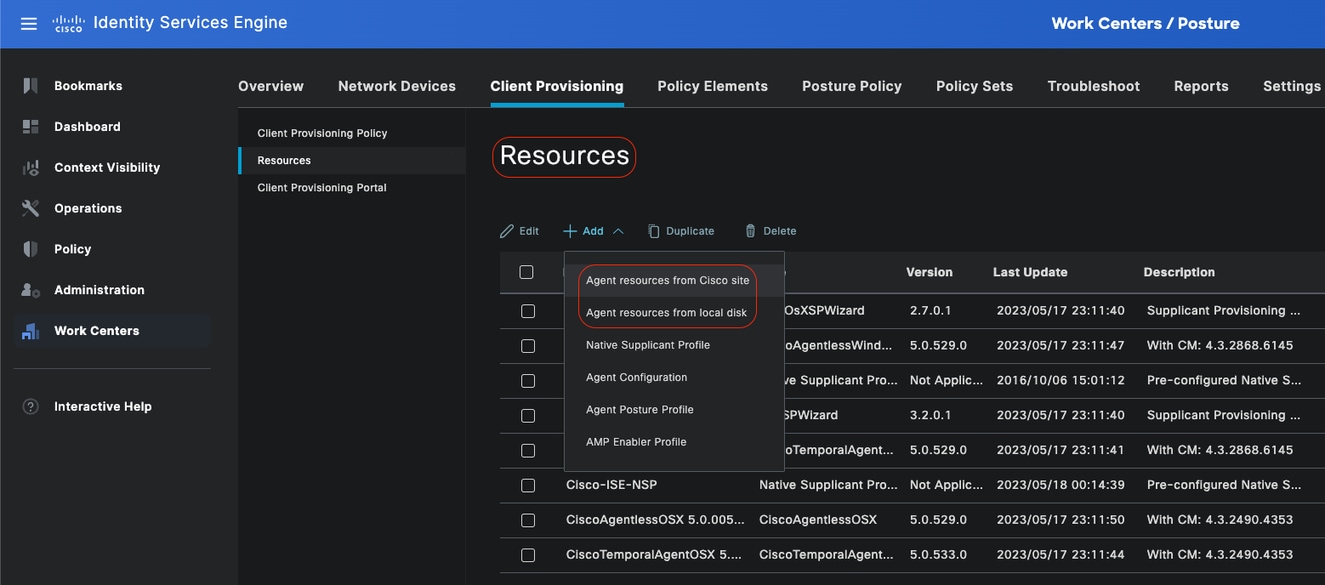Open Administration in the sidebar

pyautogui.click(x=99, y=290)
